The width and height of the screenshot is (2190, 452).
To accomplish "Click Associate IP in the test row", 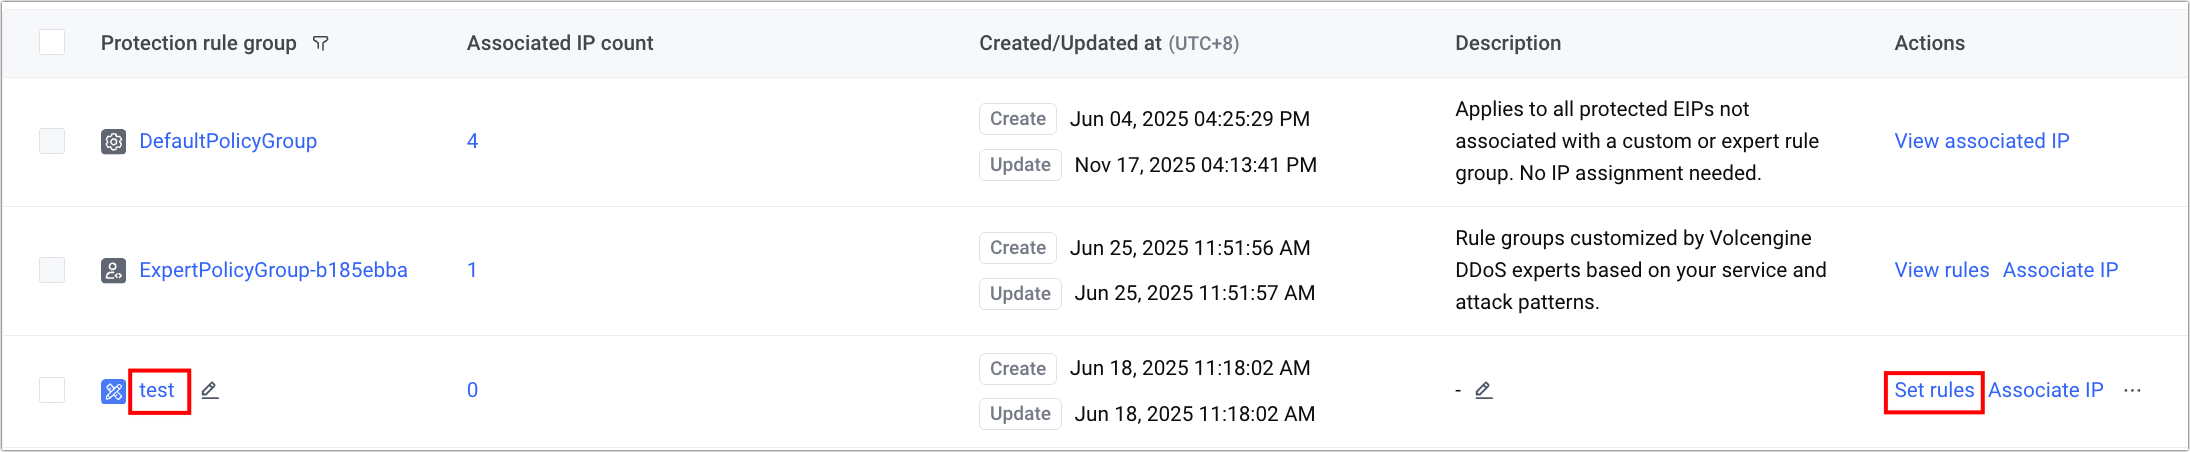I will (2045, 390).
